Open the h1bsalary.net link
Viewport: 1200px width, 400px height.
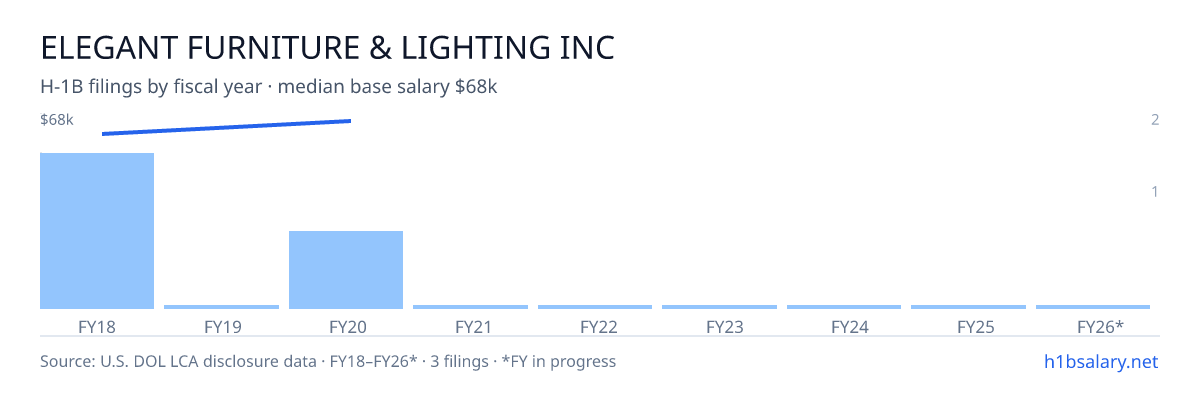click(1100, 361)
